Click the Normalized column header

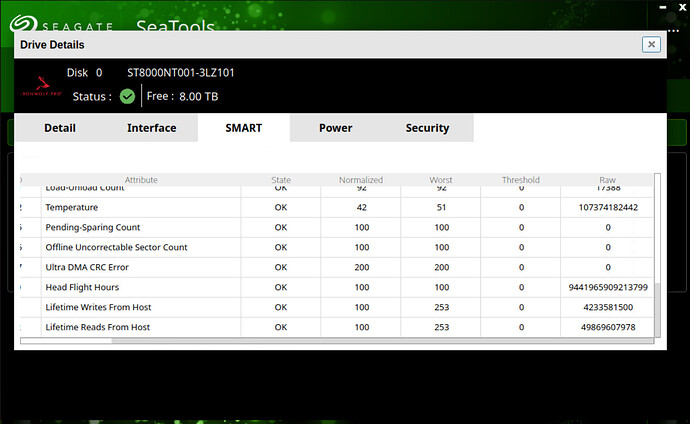tap(361, 180)
